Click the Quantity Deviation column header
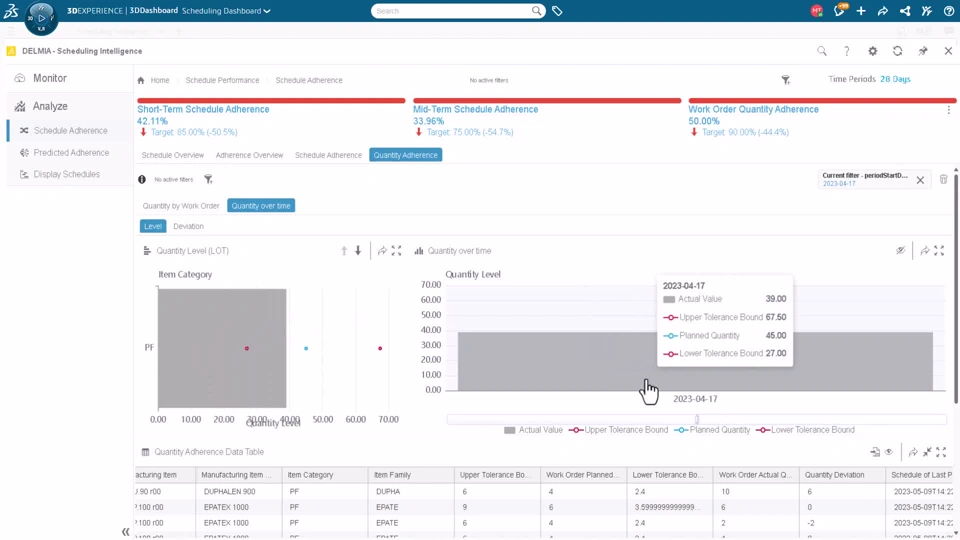Viewport: 960px width, 540px height. [842, 474]
